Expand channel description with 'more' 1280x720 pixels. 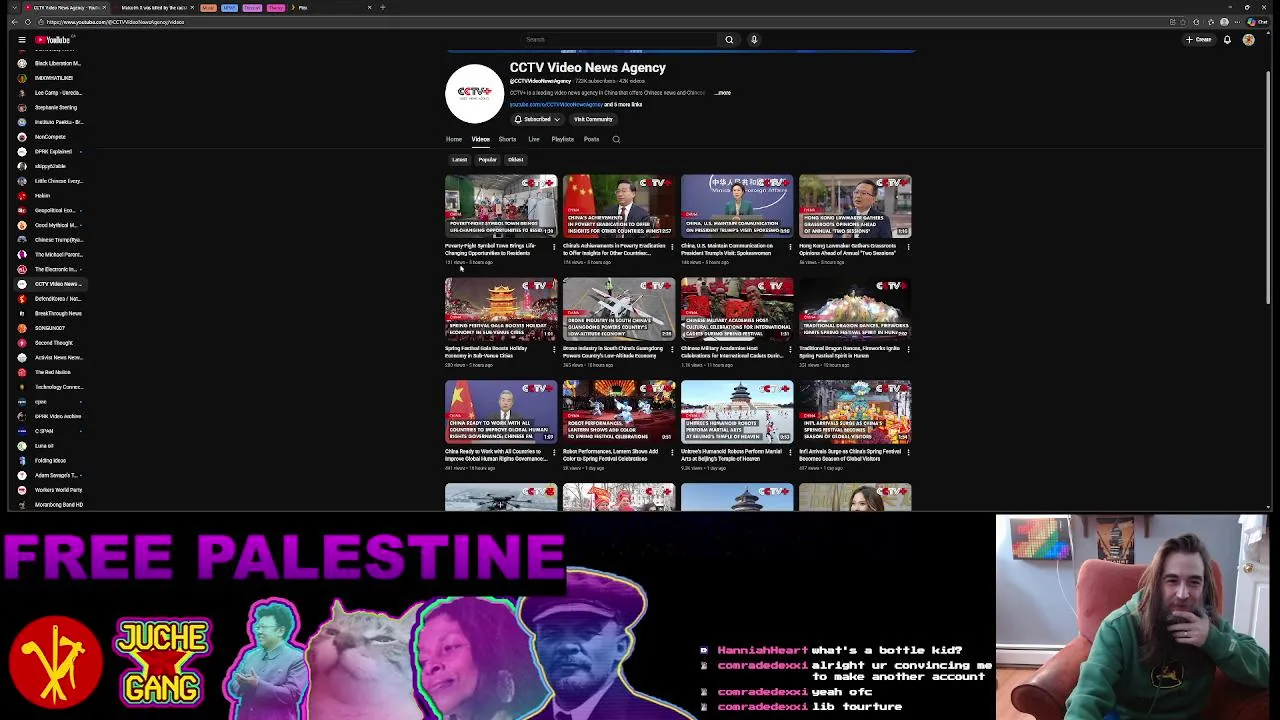click(x=724, y=93)
